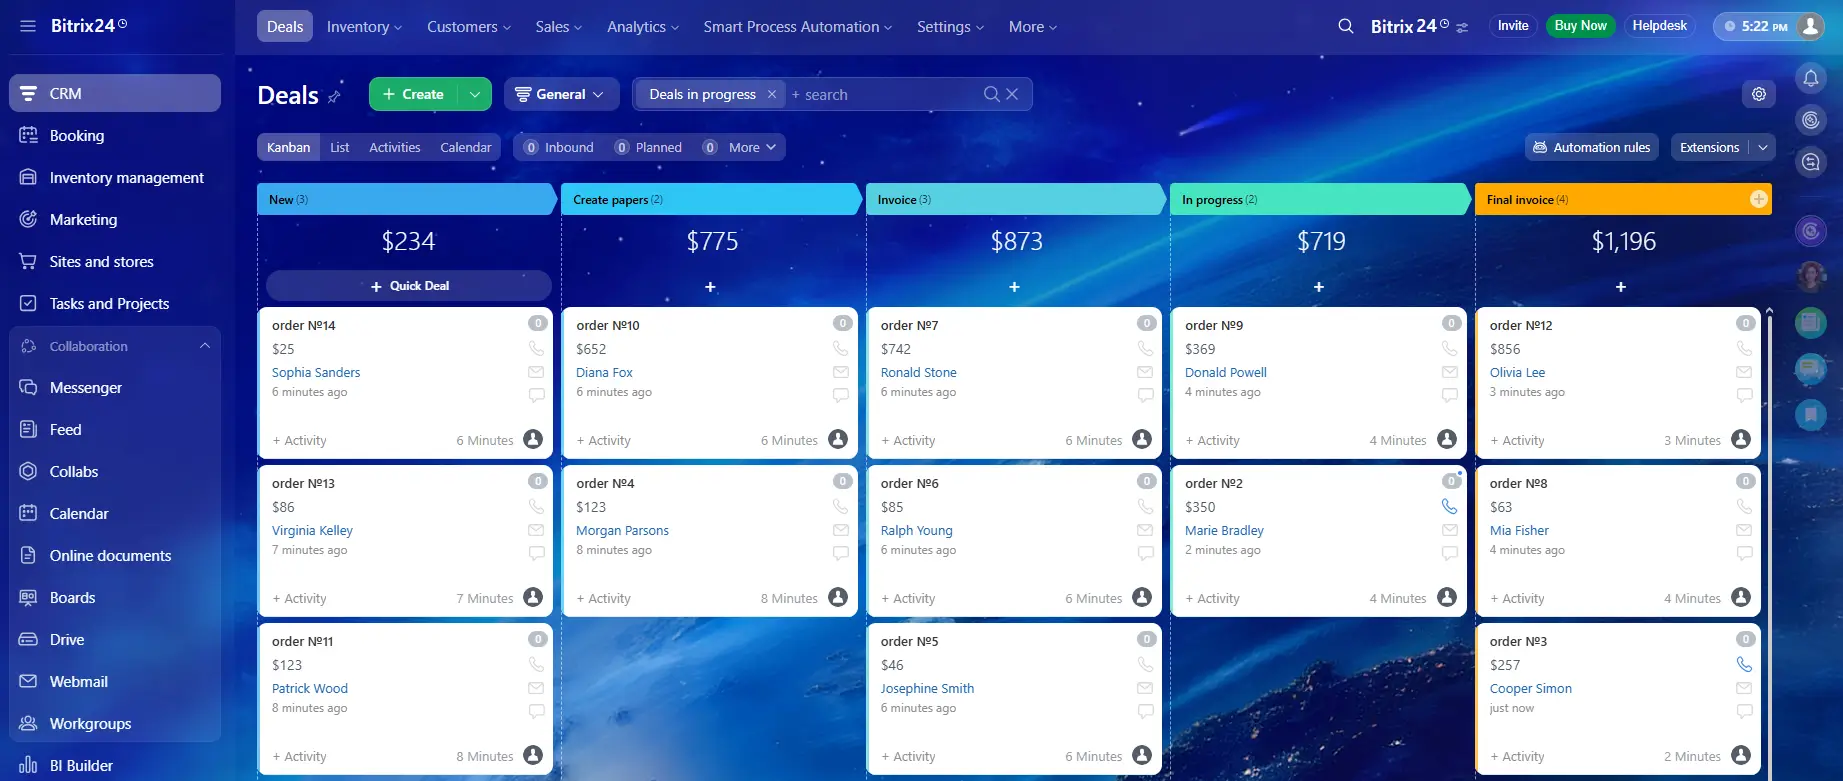Open the notifications bell icon
1843x781 pixels.
(1810, 78)
